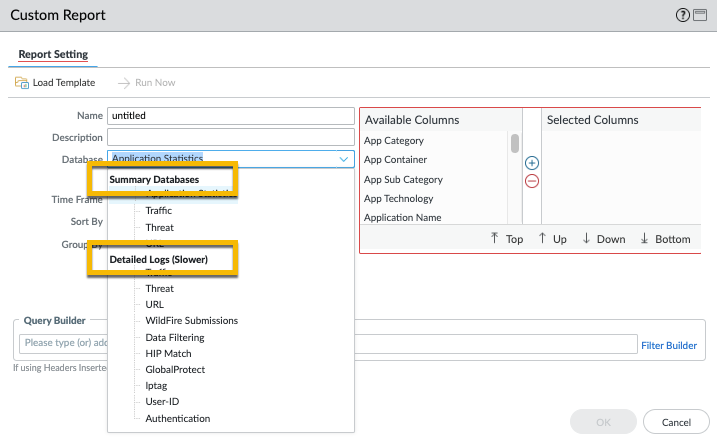Click the add column plus icon
The height and width of the screenshot is (447, 717).
click(532, 162)
